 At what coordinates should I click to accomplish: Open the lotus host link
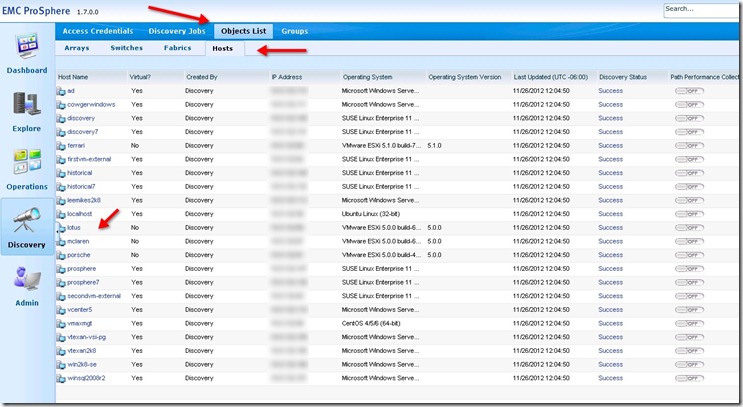coord(74,228)
